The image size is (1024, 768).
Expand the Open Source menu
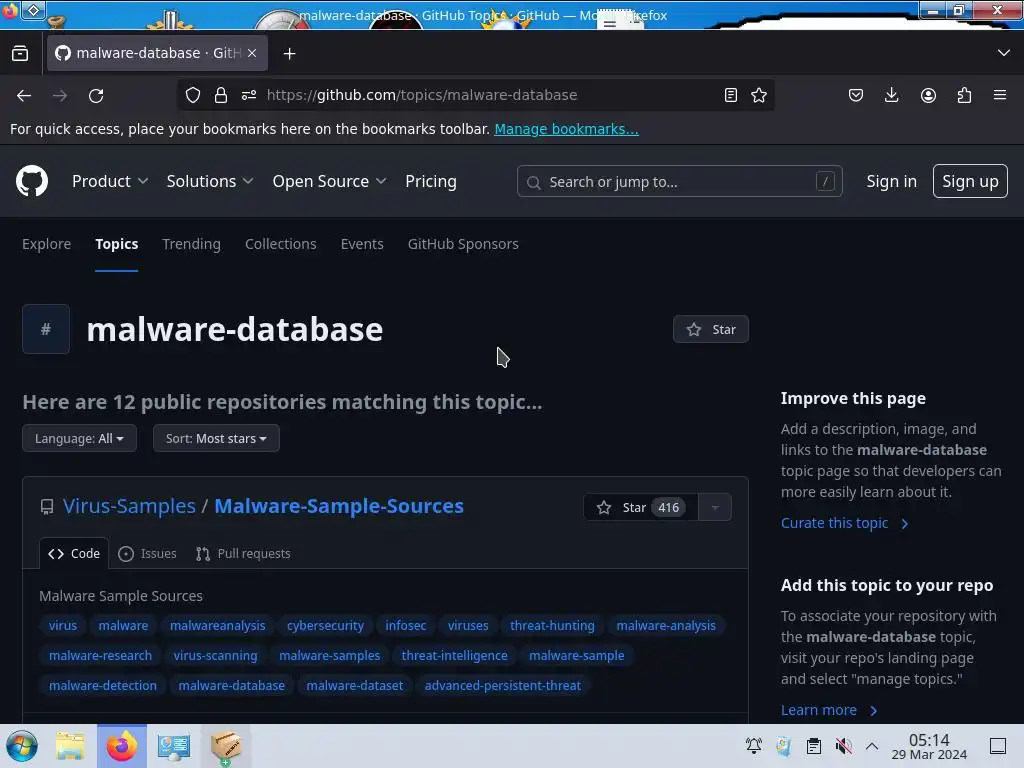point(329,181)
